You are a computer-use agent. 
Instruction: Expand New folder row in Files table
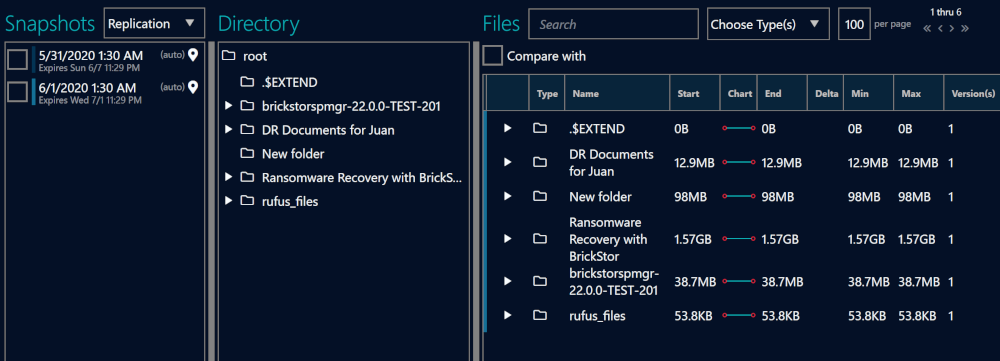(508, 196)
